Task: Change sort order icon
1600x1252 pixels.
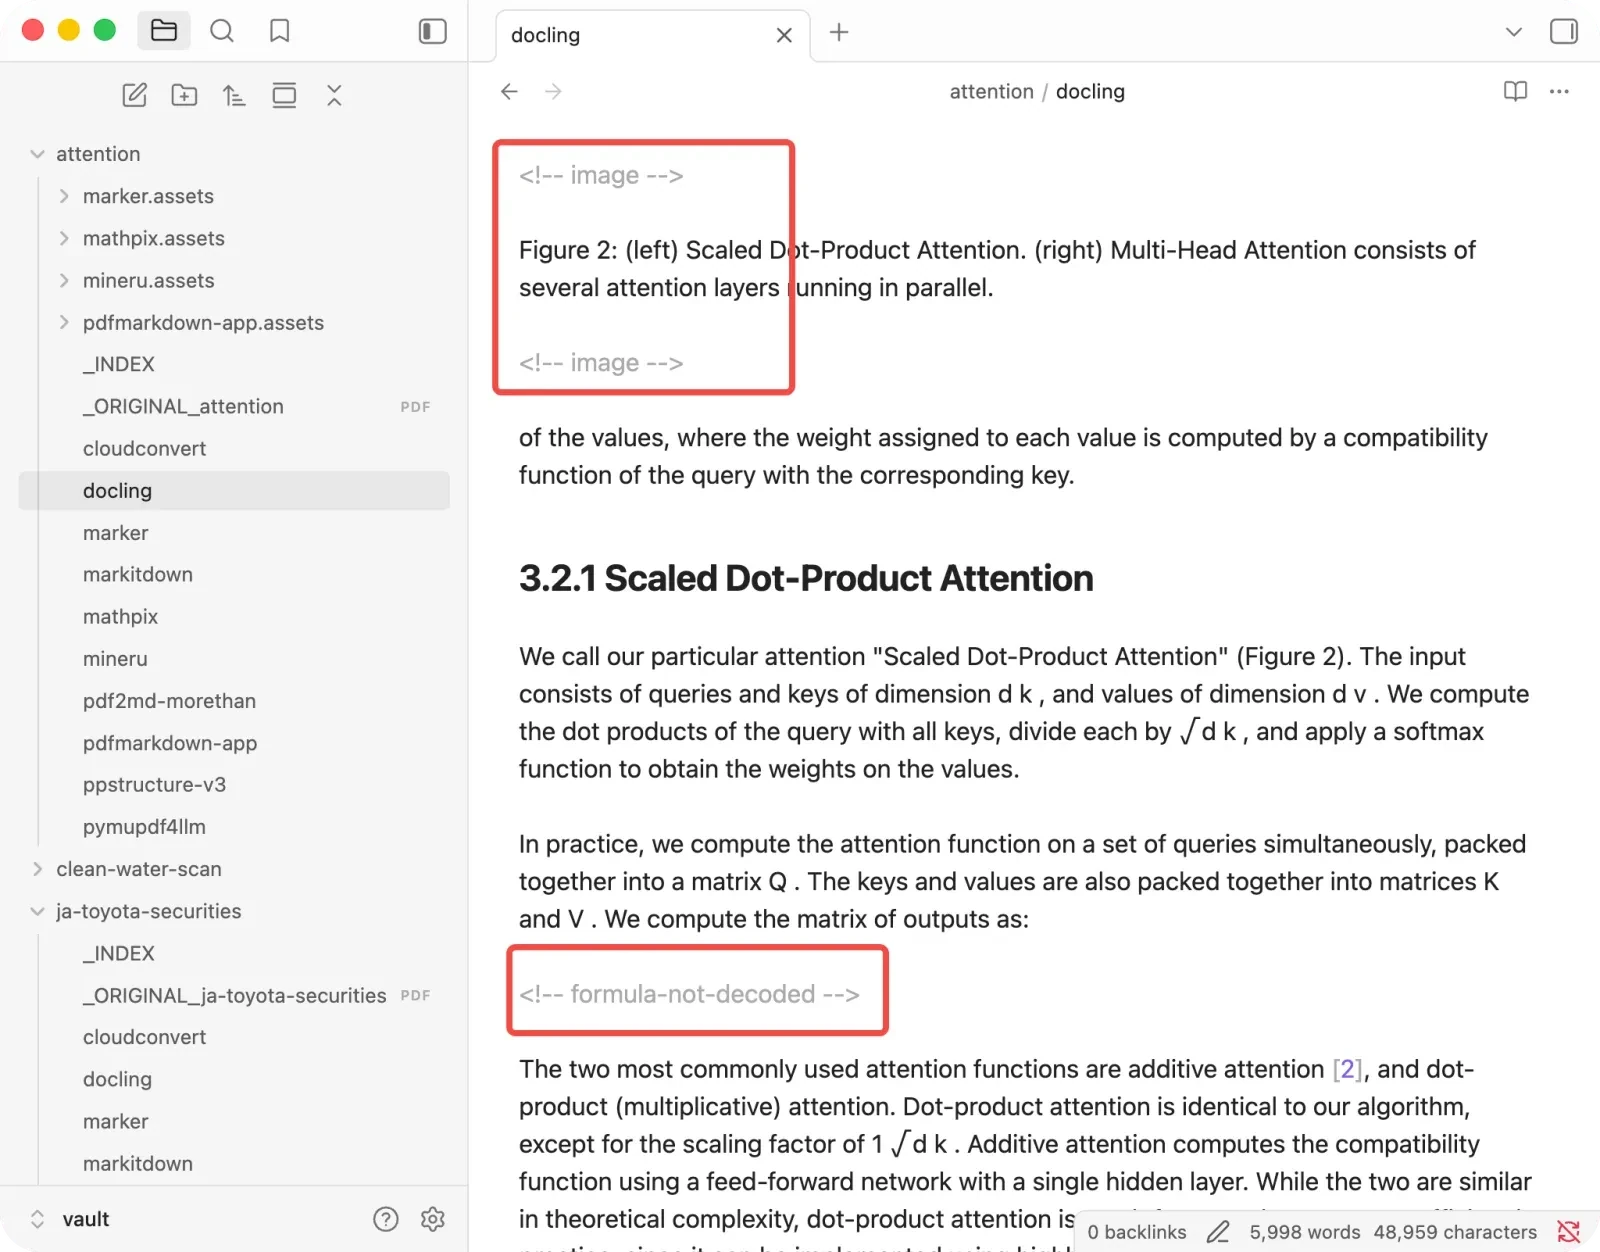Action: coord(234,95)
